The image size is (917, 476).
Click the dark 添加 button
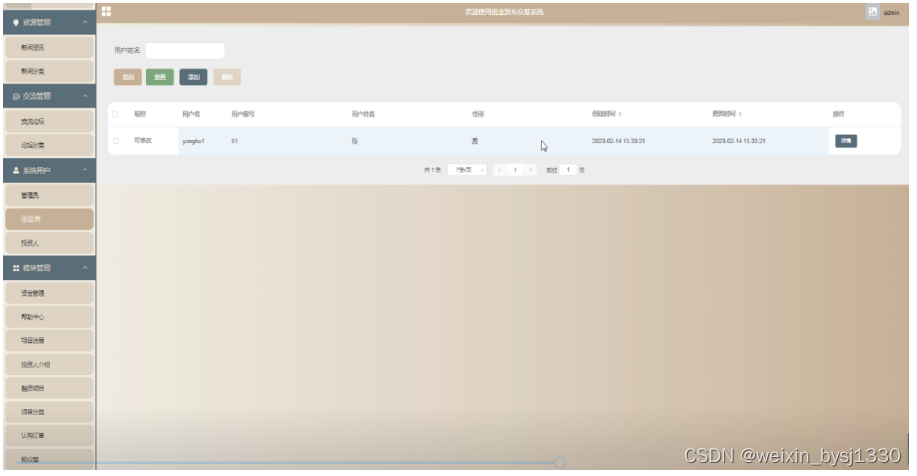click(193, 77)
